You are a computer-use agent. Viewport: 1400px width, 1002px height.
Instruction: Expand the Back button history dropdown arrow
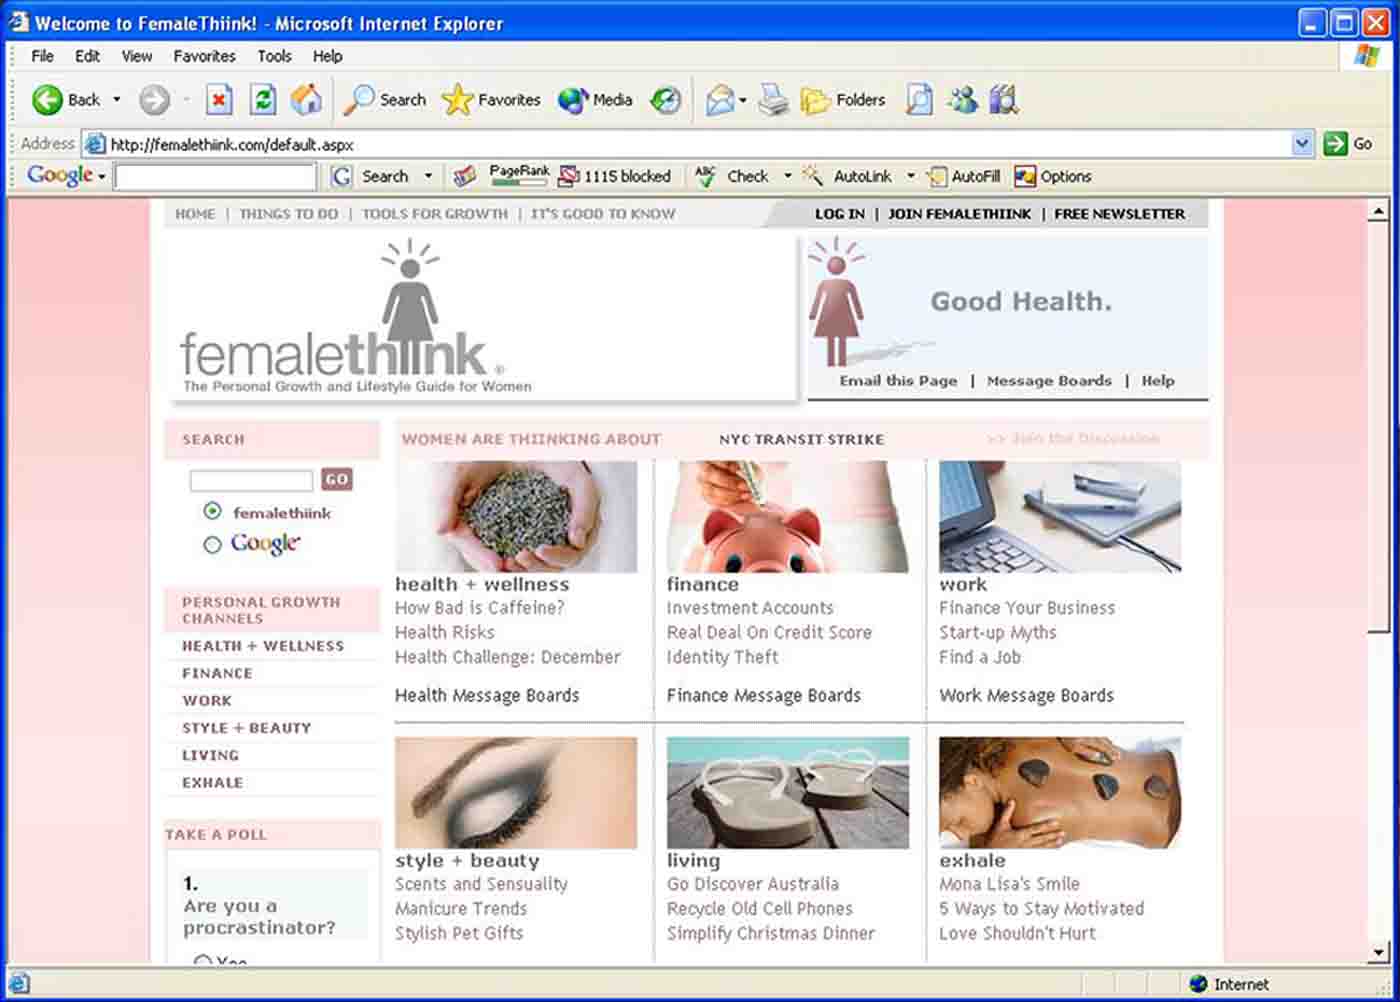[x=117, y=99]
